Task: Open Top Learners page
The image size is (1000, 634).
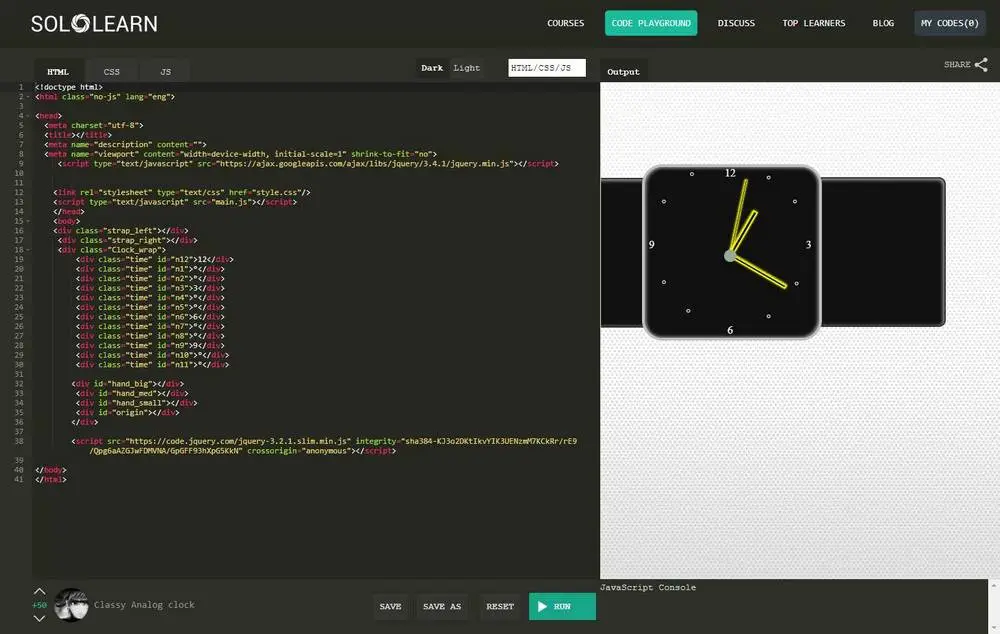Action: pyautogui.click(x=814, y=23)
